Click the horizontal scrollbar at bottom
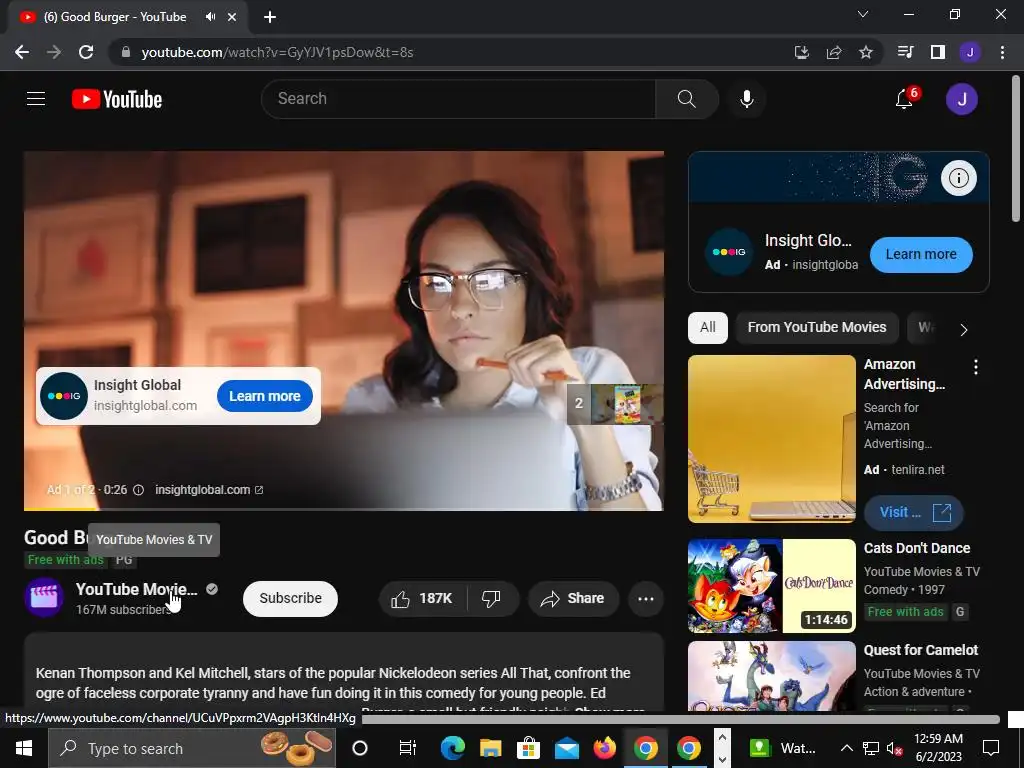The width and height of the screenshot is (1024, 768). click(x=679, y=720)
